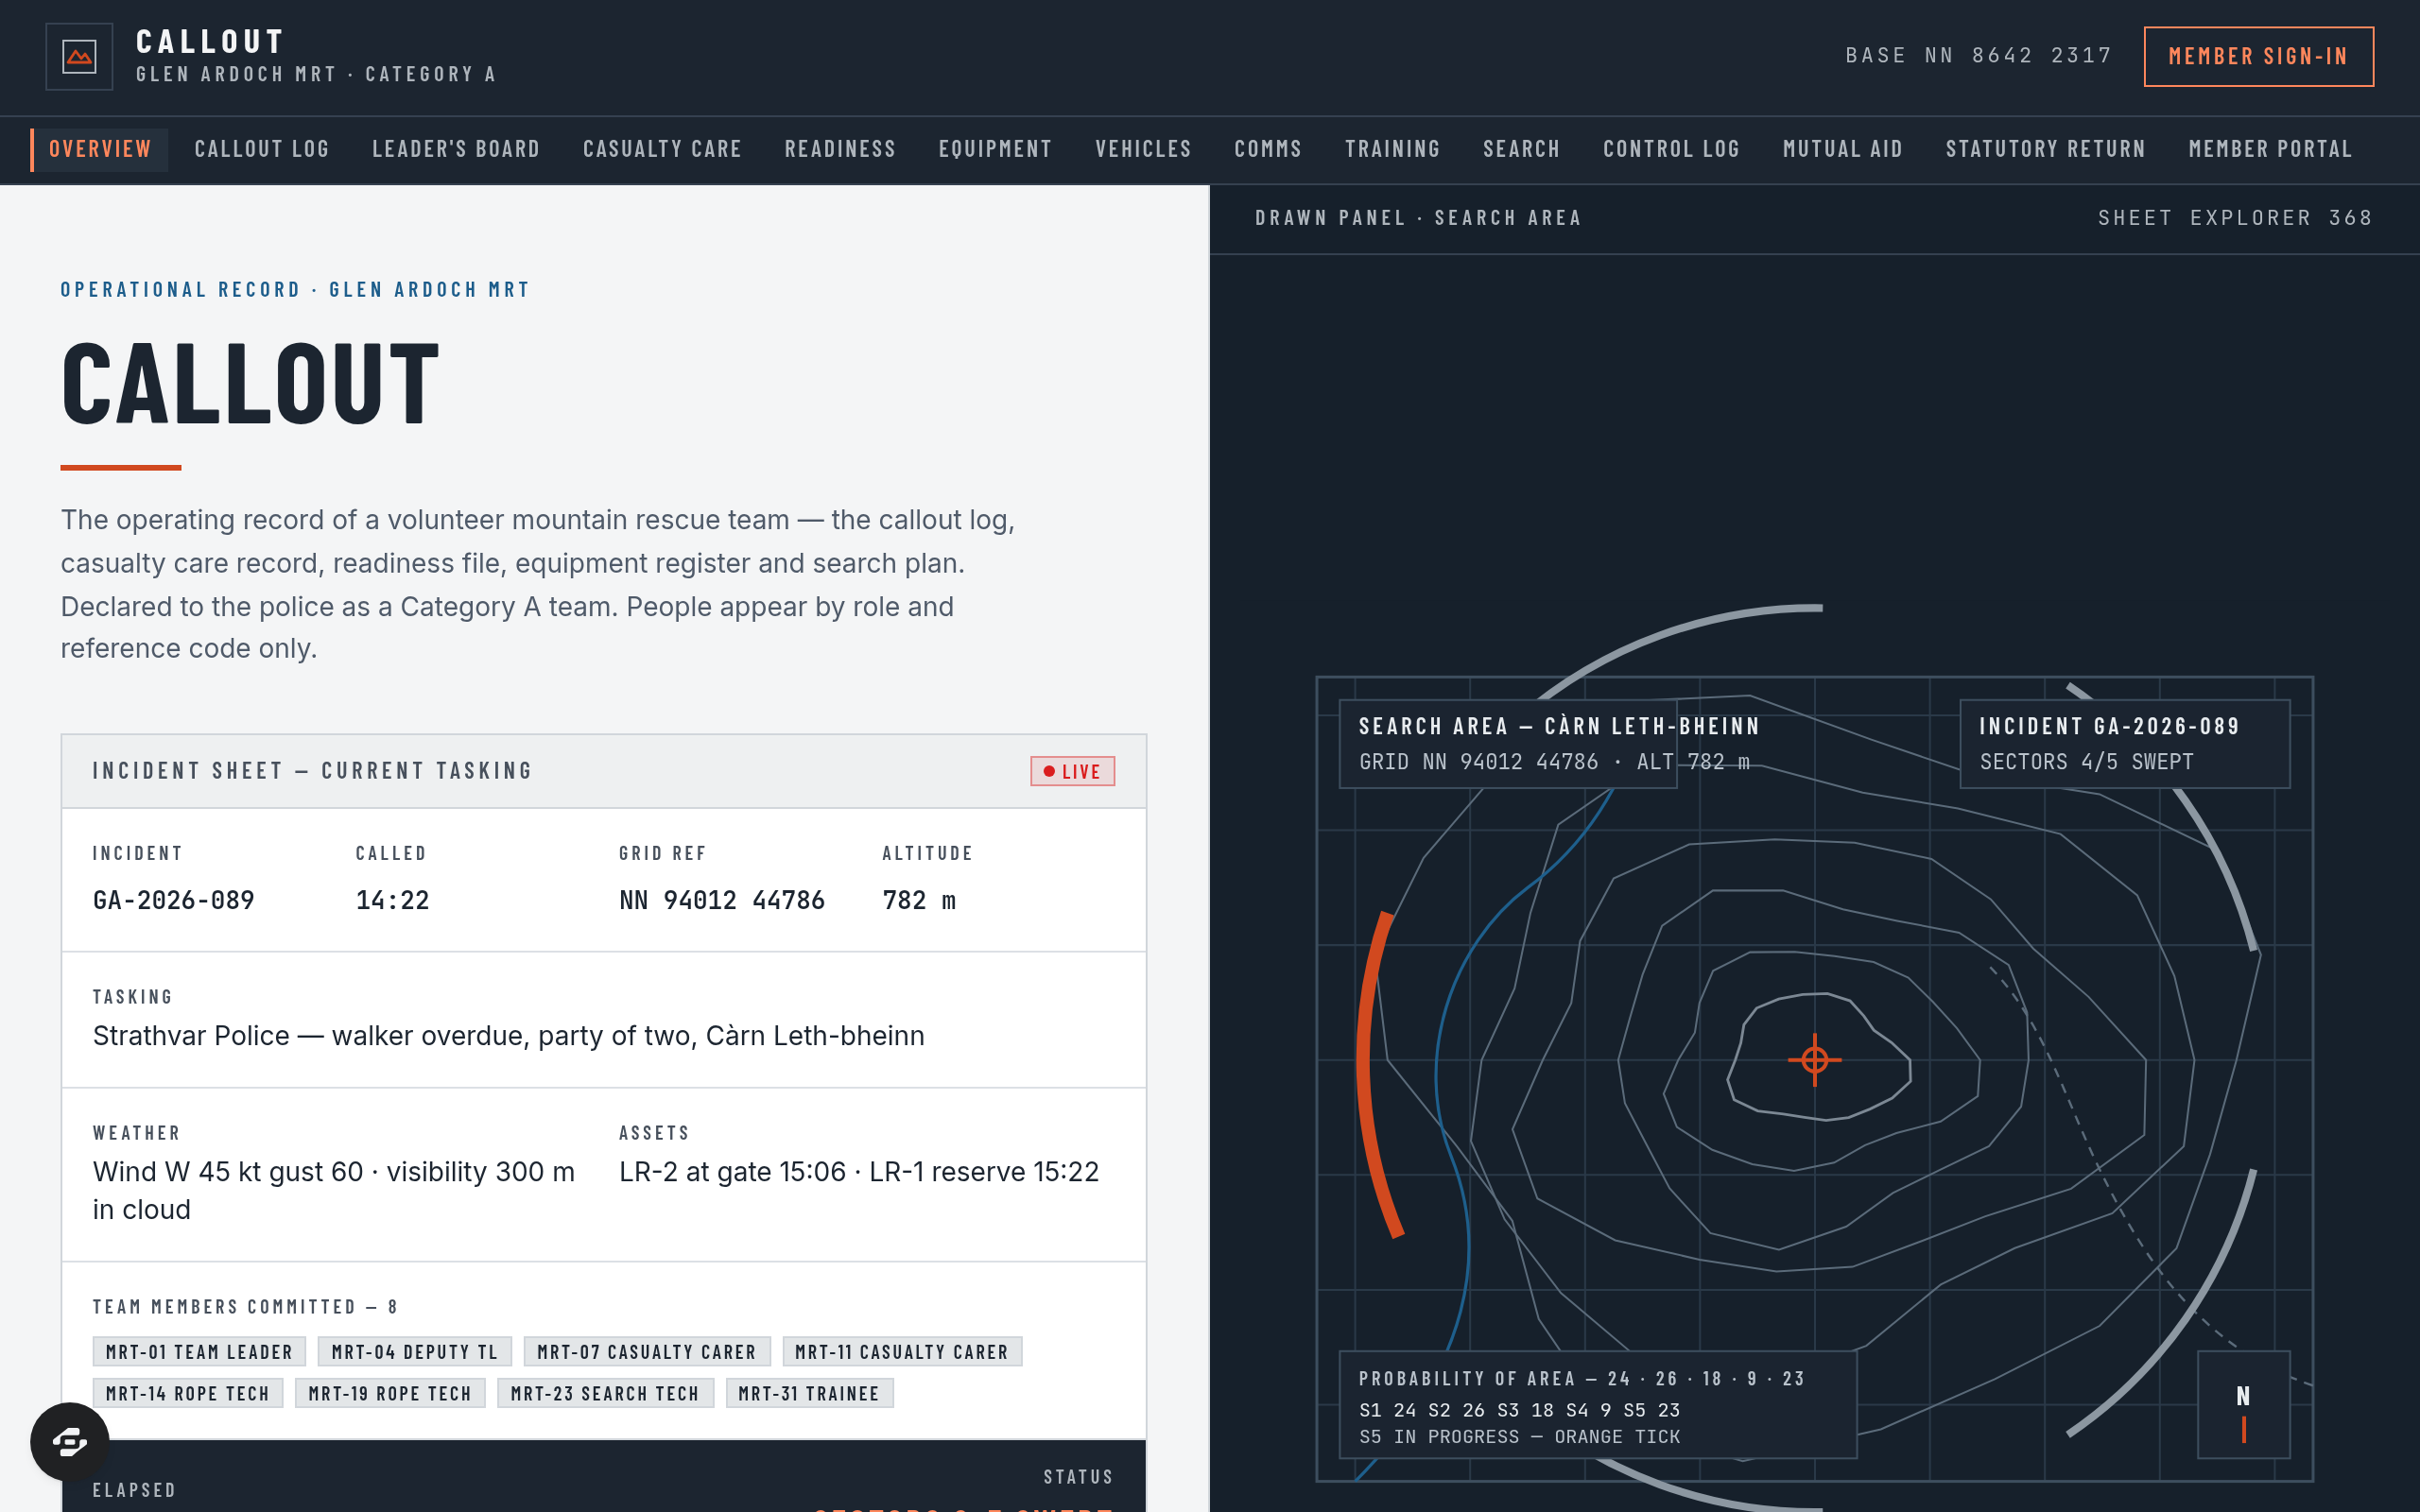The width and height of the screenshot is (2420, 1512).
Task: Click the MRT-14 Rope Tech tag
Action: tap(188, 1393)
